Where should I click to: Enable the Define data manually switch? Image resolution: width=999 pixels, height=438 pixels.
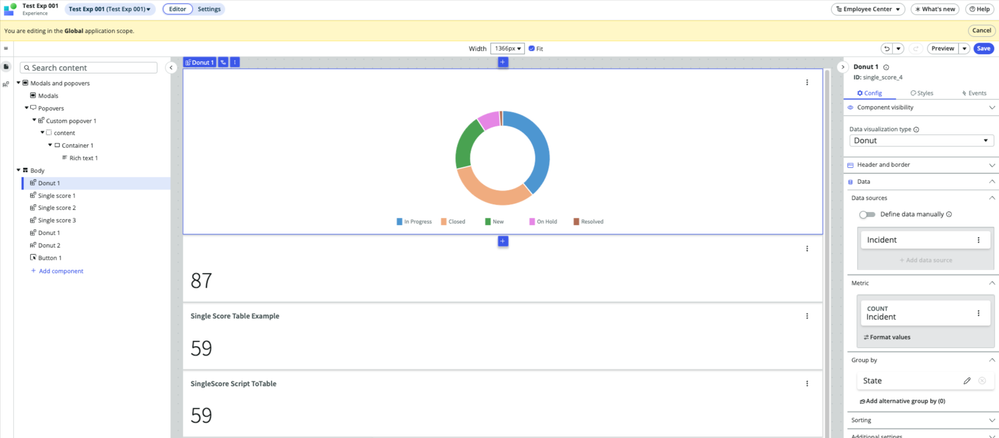pos(867,215)
